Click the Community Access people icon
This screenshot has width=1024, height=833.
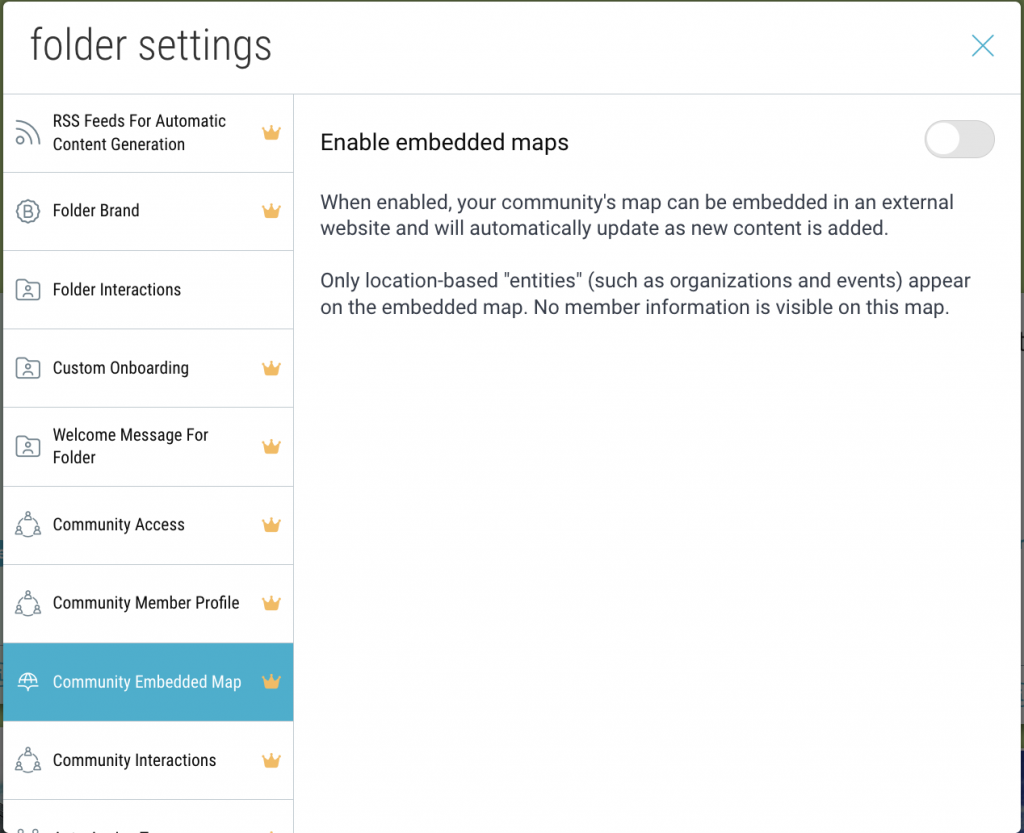tap(28, 525)
